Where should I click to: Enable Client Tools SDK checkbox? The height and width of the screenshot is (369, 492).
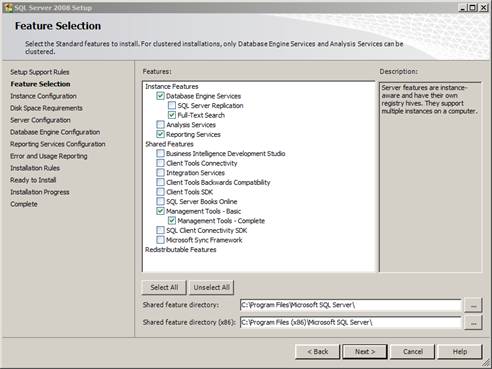point(160,192)
